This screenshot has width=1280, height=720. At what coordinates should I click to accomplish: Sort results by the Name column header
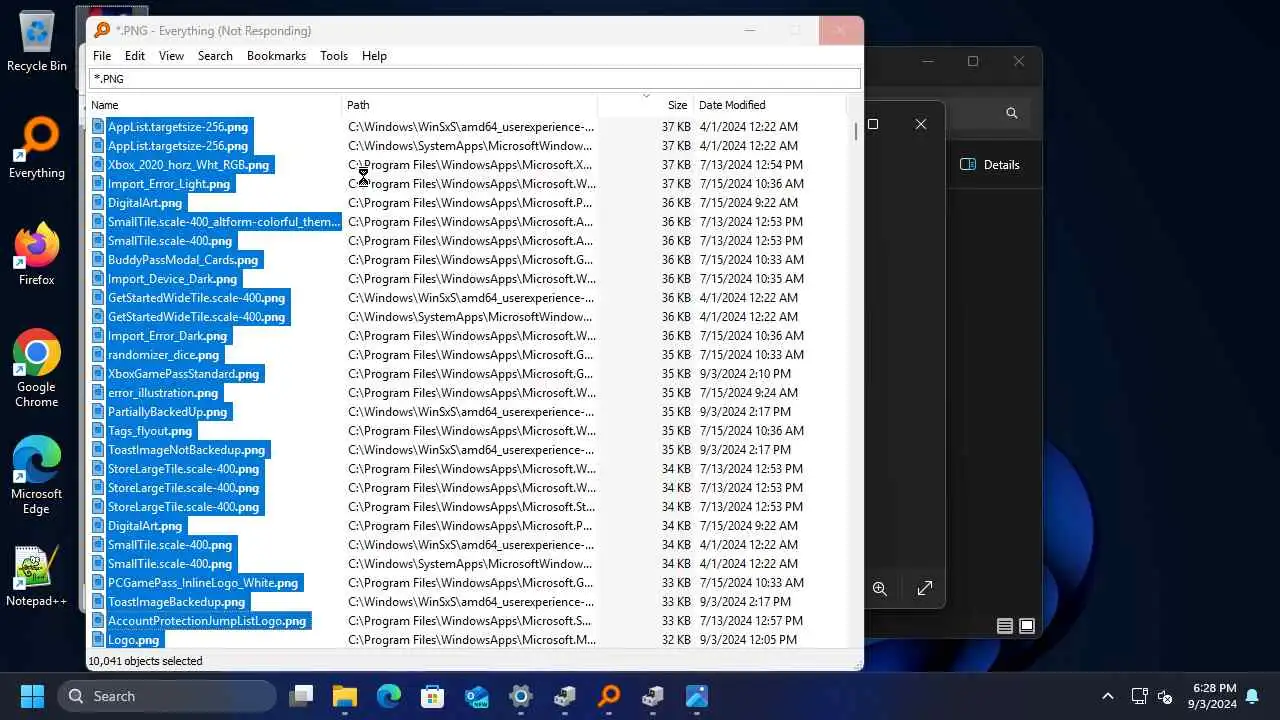215,105
